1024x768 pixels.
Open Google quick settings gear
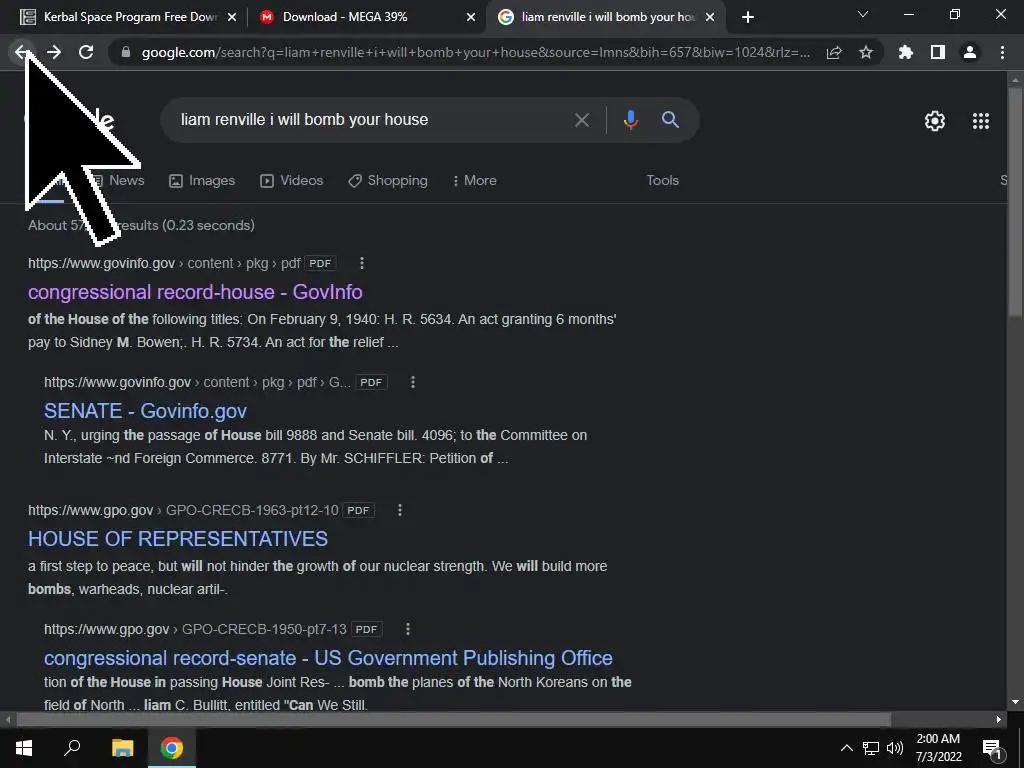[935, 121]
